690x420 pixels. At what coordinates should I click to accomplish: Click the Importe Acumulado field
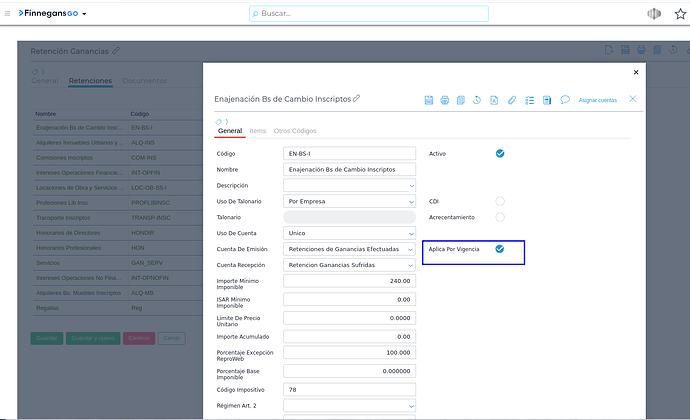pyautogui.click(x=349, y=337)
